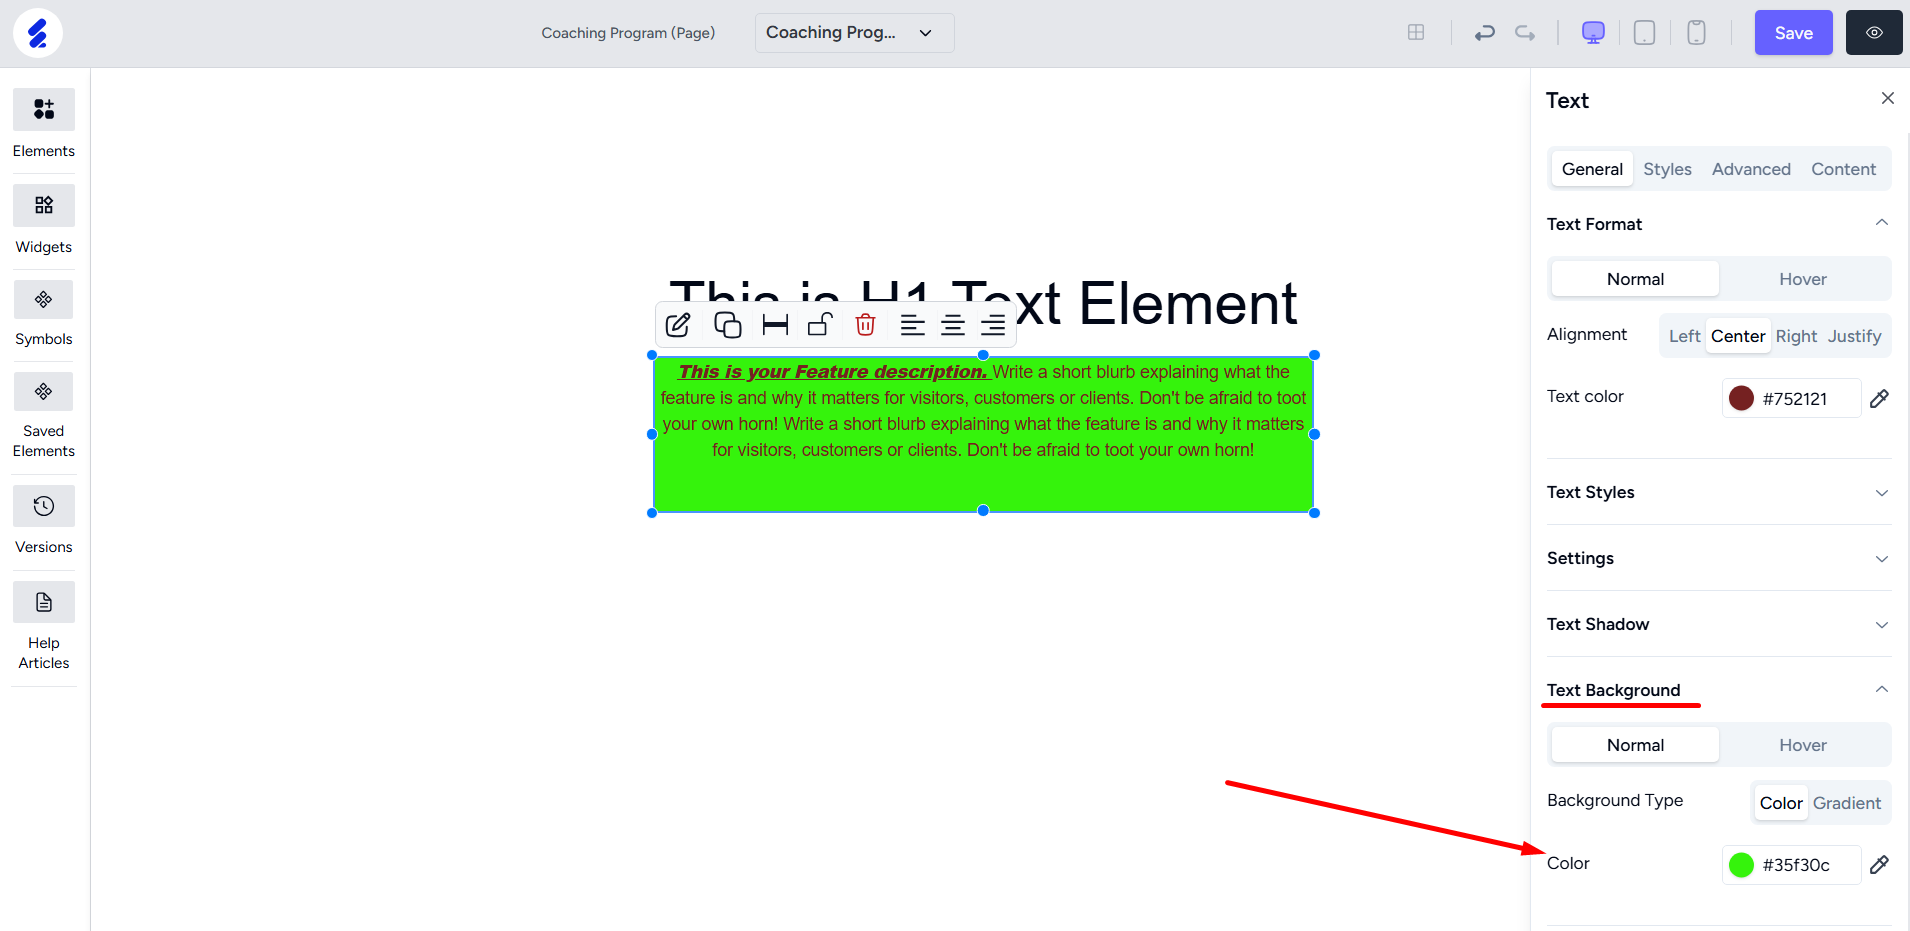Image resolution: width=1910 pixels, height=931 pixels.
Task: Choose Gradient background type
Action: (x=1847, y=803)
